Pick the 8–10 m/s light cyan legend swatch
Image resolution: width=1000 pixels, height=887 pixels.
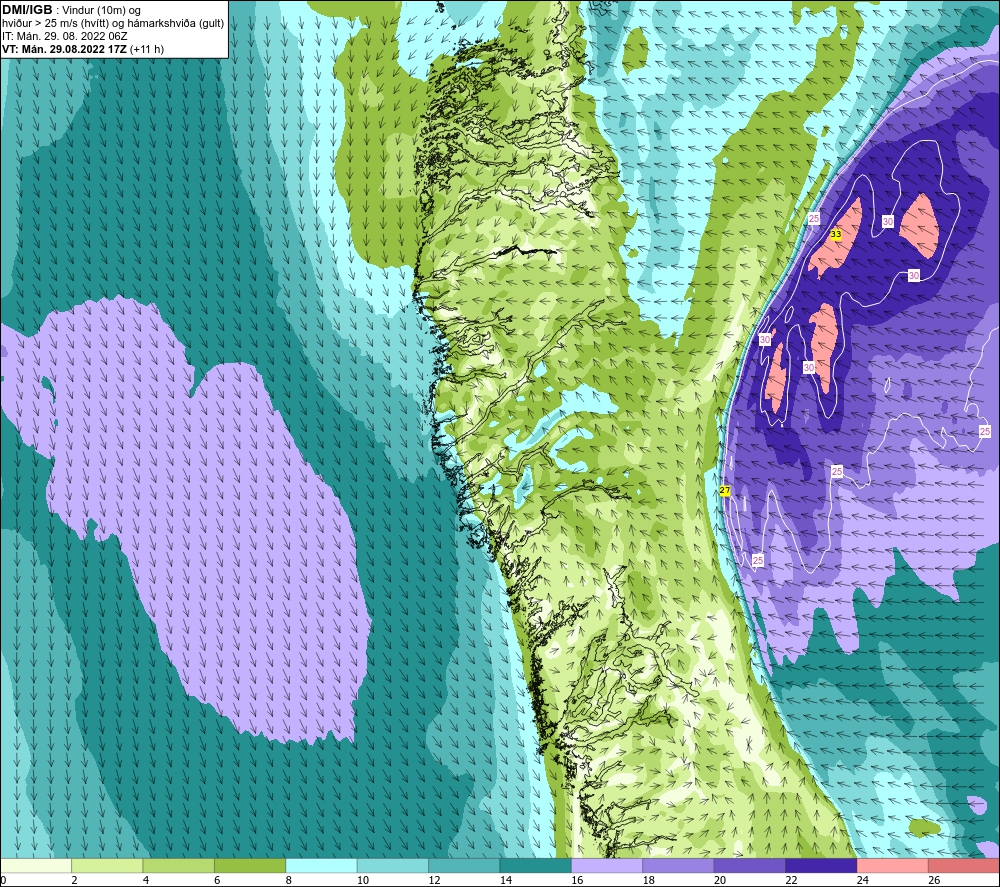(321, 865)
